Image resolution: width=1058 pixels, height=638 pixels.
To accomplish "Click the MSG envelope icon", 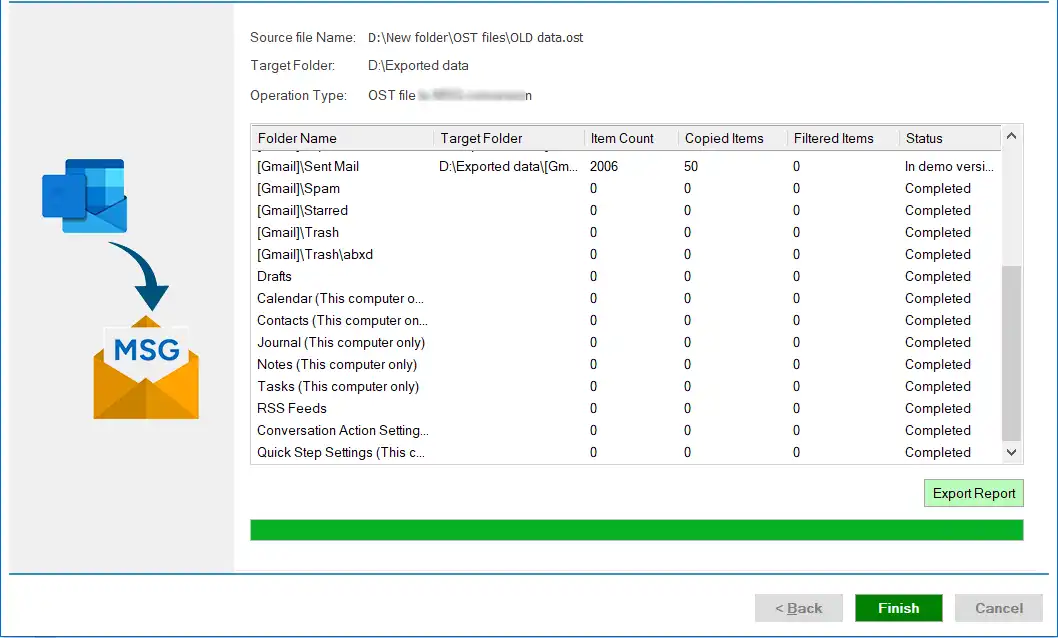I will [x=146, y=368].
